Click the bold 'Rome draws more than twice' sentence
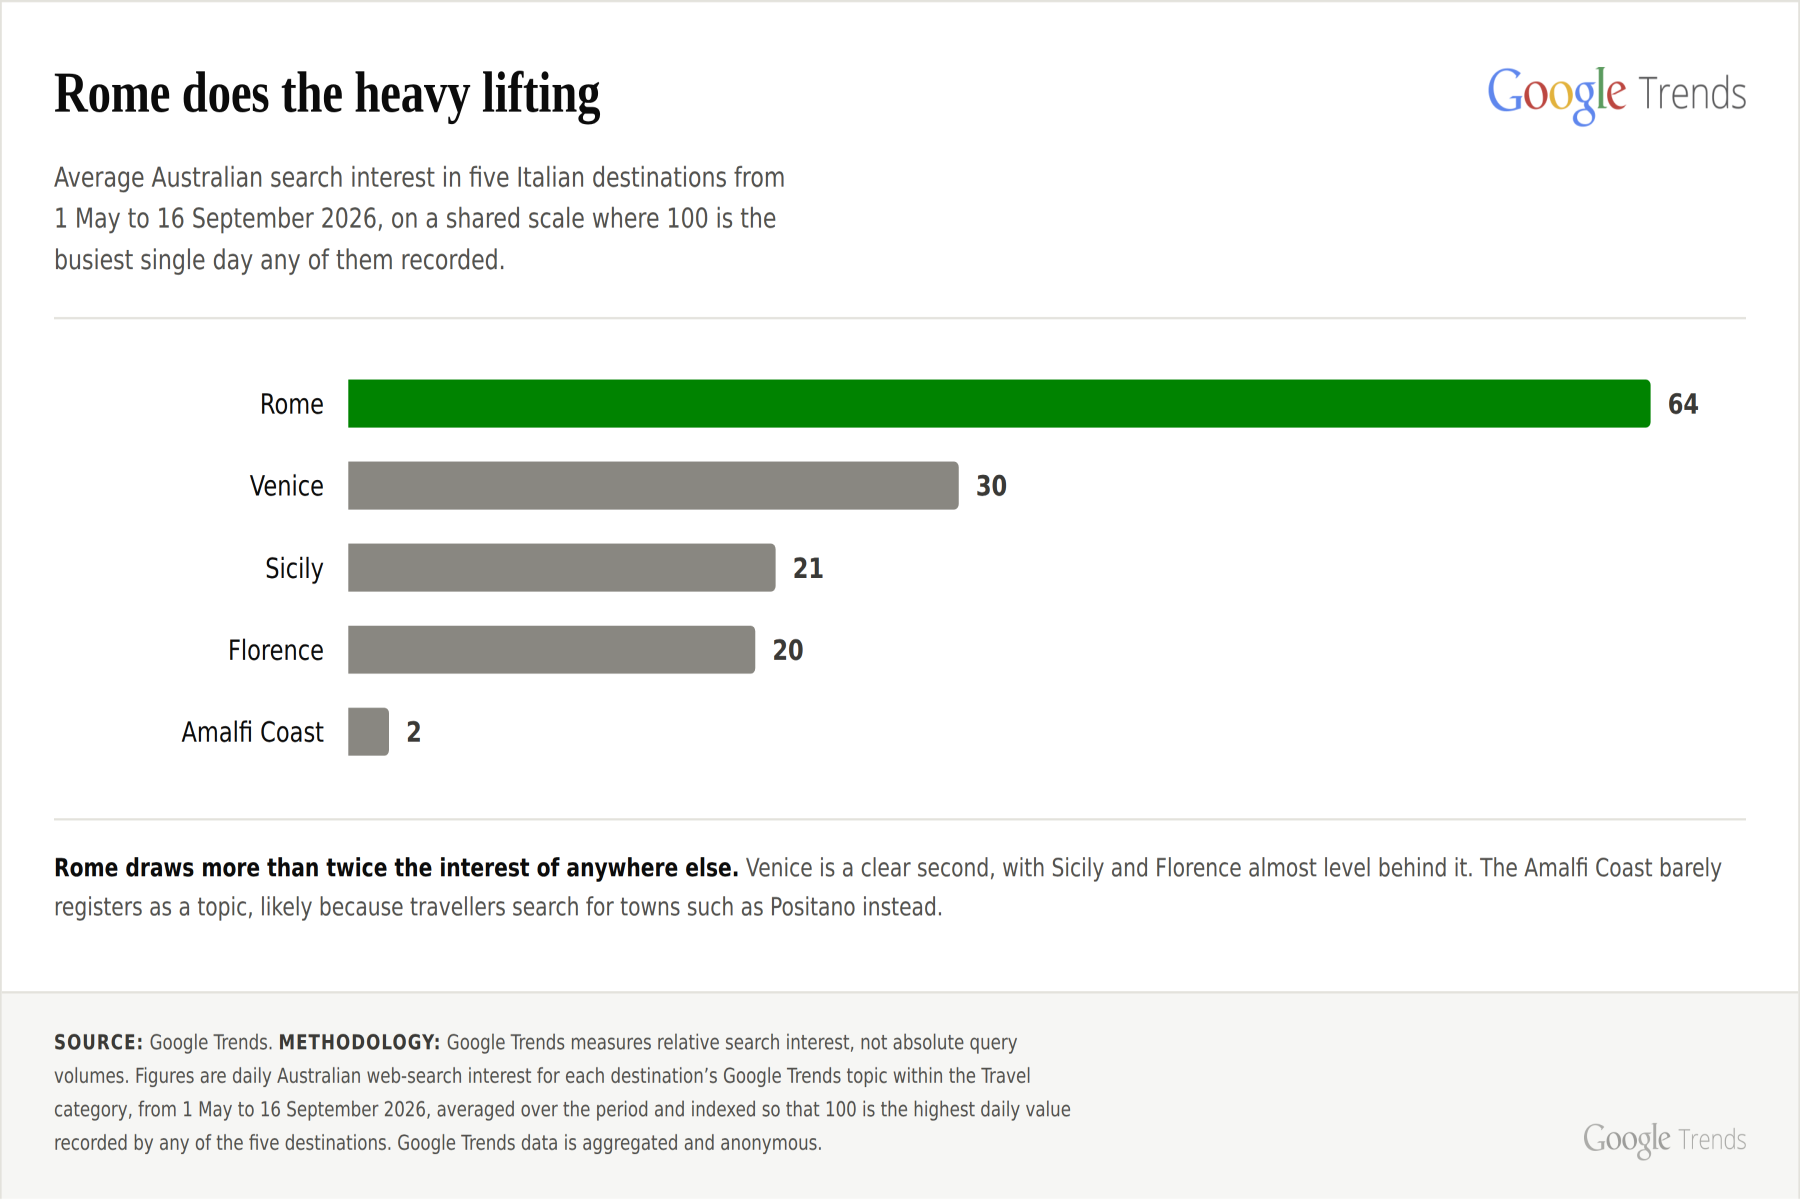Viewport: 1800px width, 1200px height. pos(396,868)
